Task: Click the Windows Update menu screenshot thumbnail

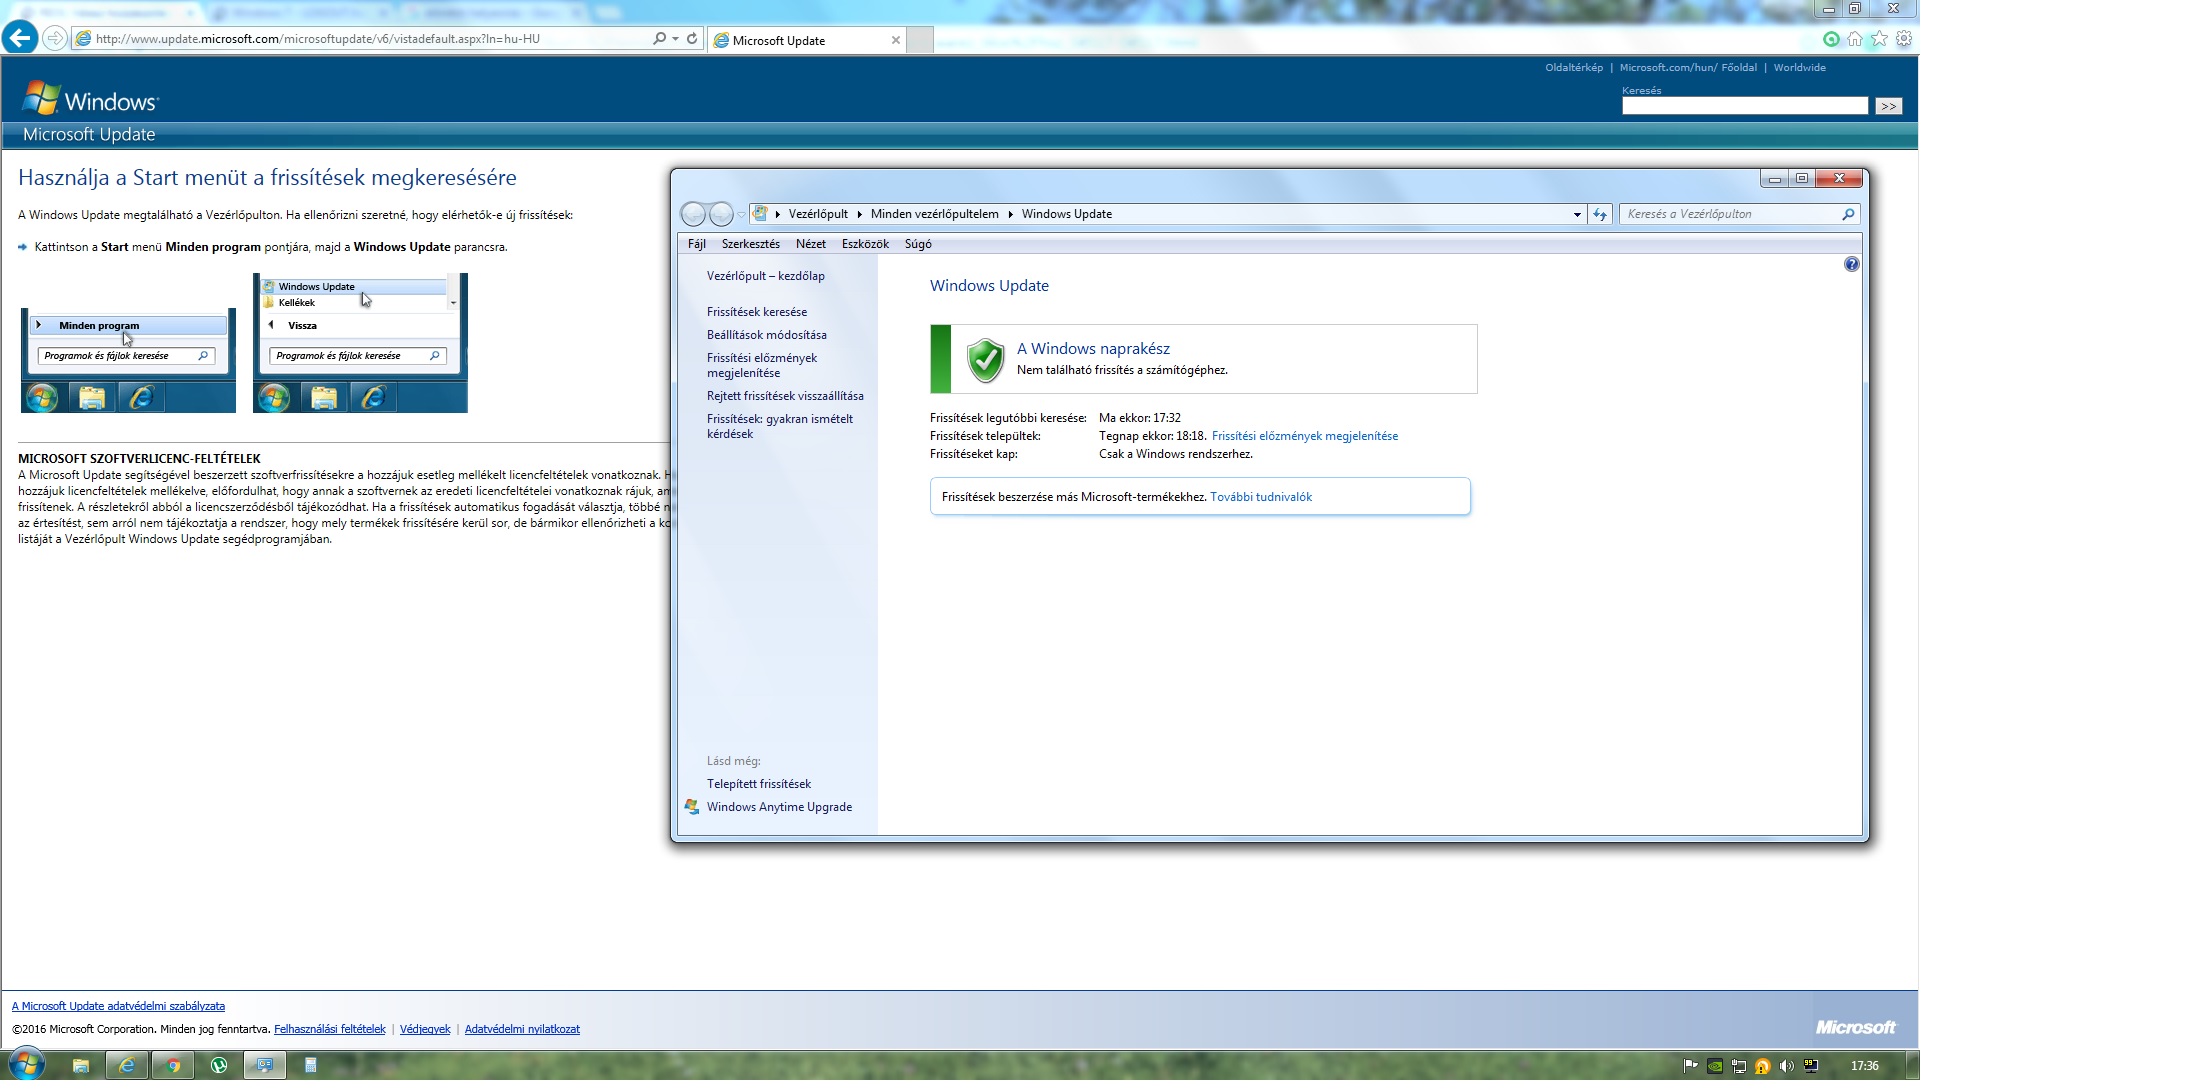Action: [x=360, y=343]
